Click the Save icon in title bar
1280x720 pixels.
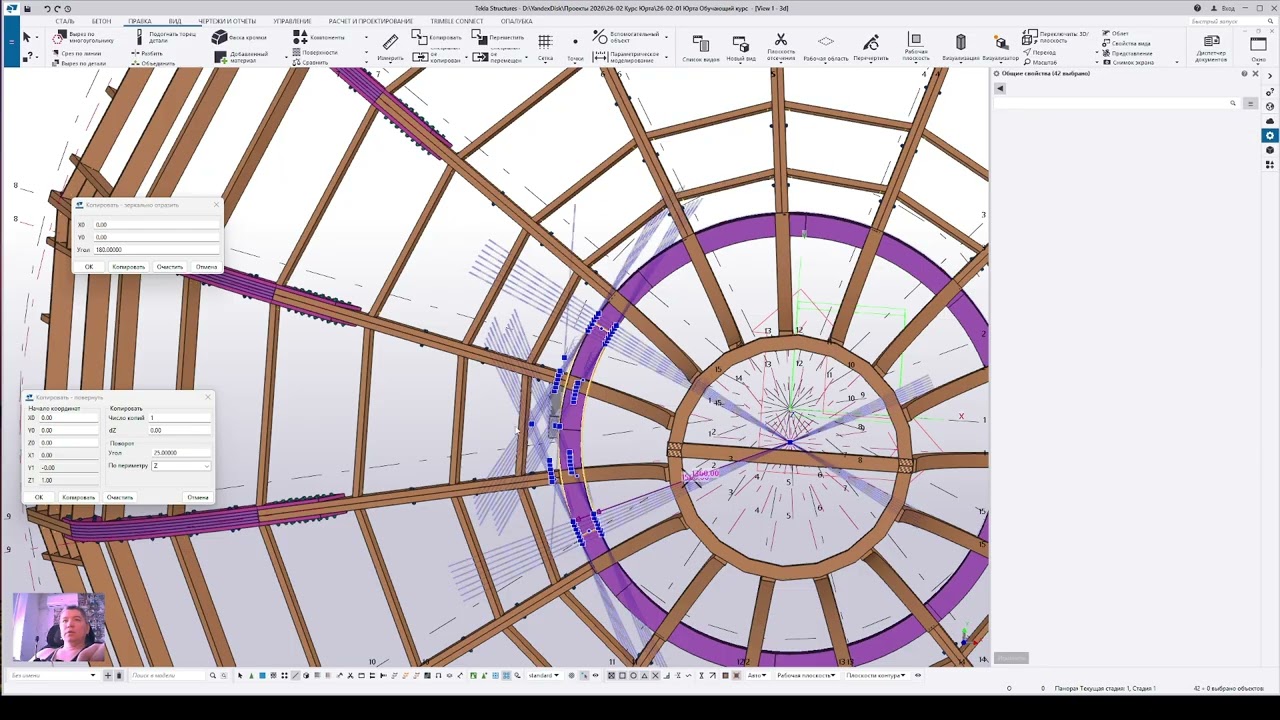click(x=28, y=8)
